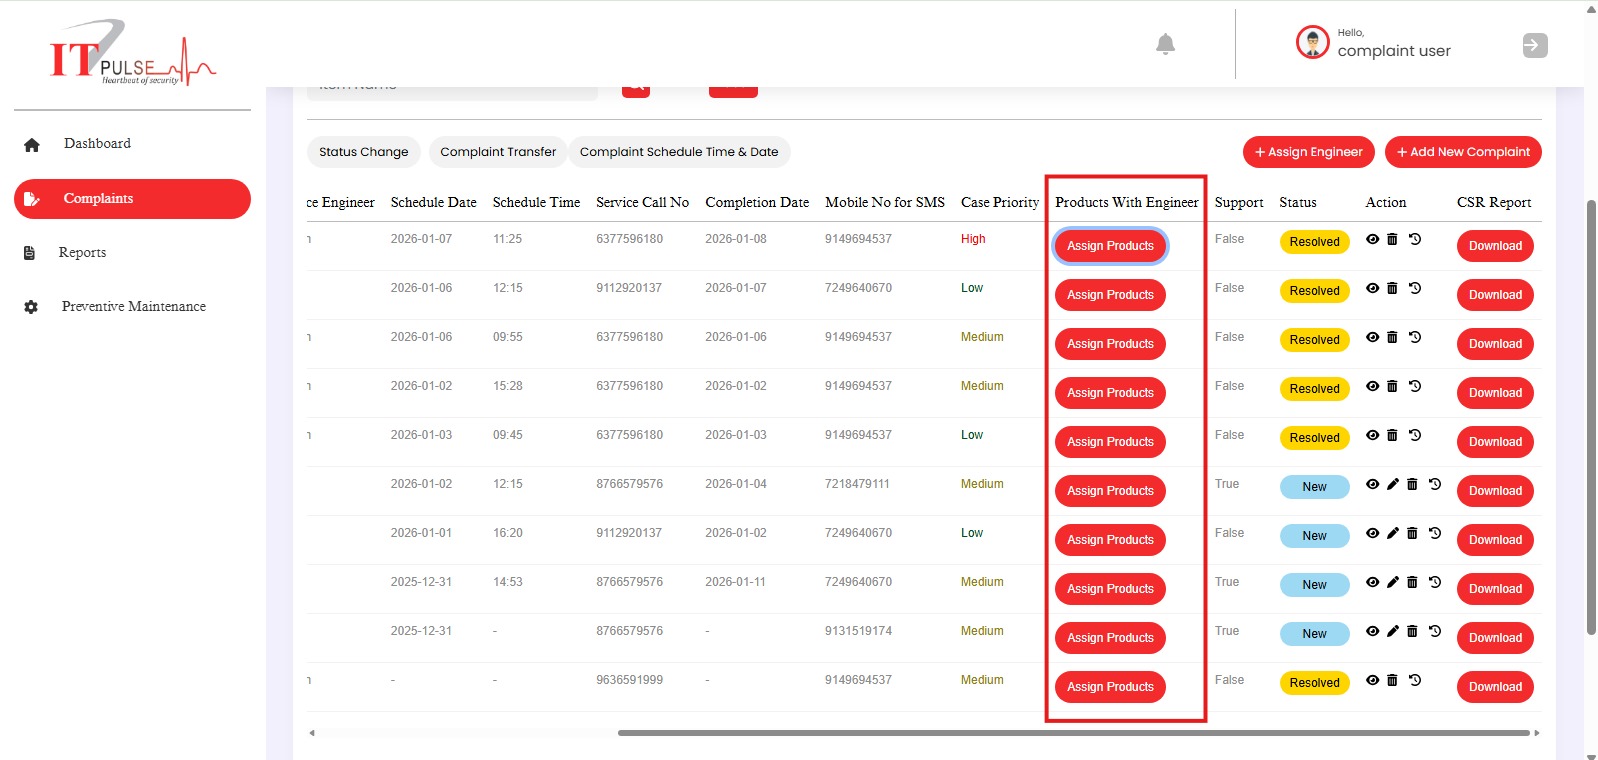
Task: Click the Dashboard home icon in the sidebar
Action: click(x=32, y=145)
